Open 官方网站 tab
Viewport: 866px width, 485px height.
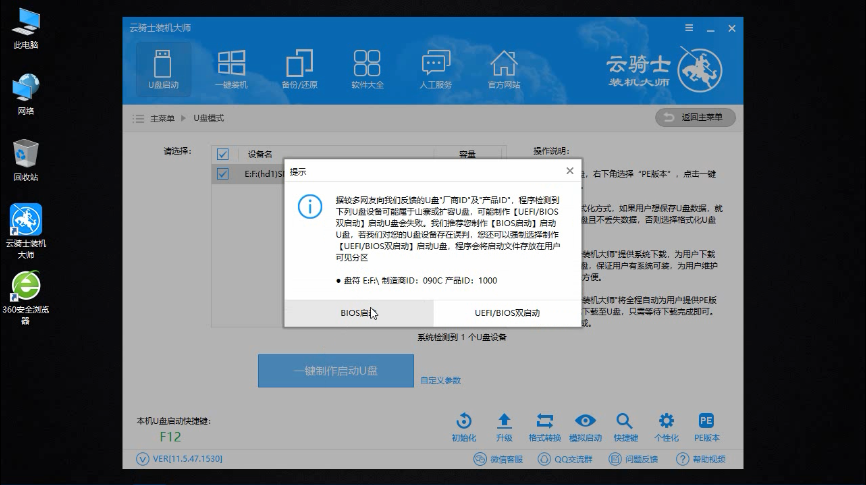[x=504, y=69]
